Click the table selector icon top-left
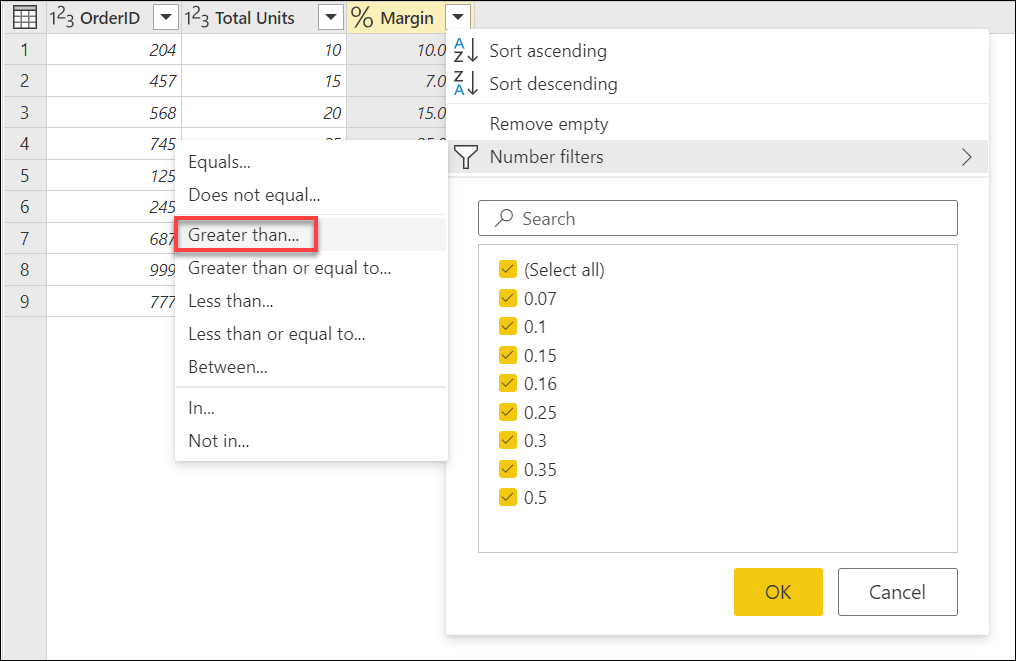 point(23,17)
